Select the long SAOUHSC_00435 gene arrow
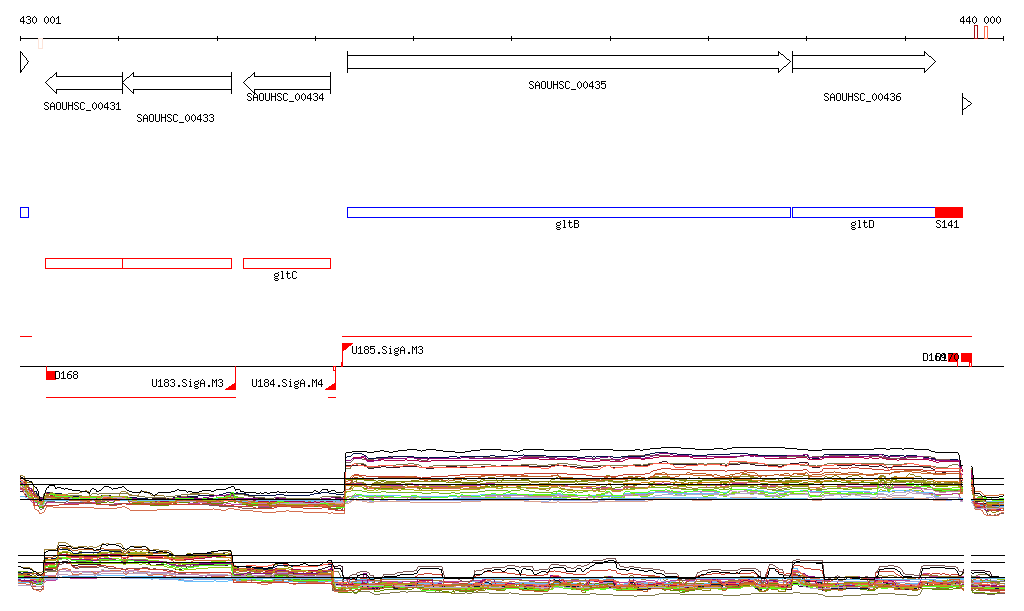Image resolution: width=1024 pixels, height=611 pixels. [x=569, y=62]
